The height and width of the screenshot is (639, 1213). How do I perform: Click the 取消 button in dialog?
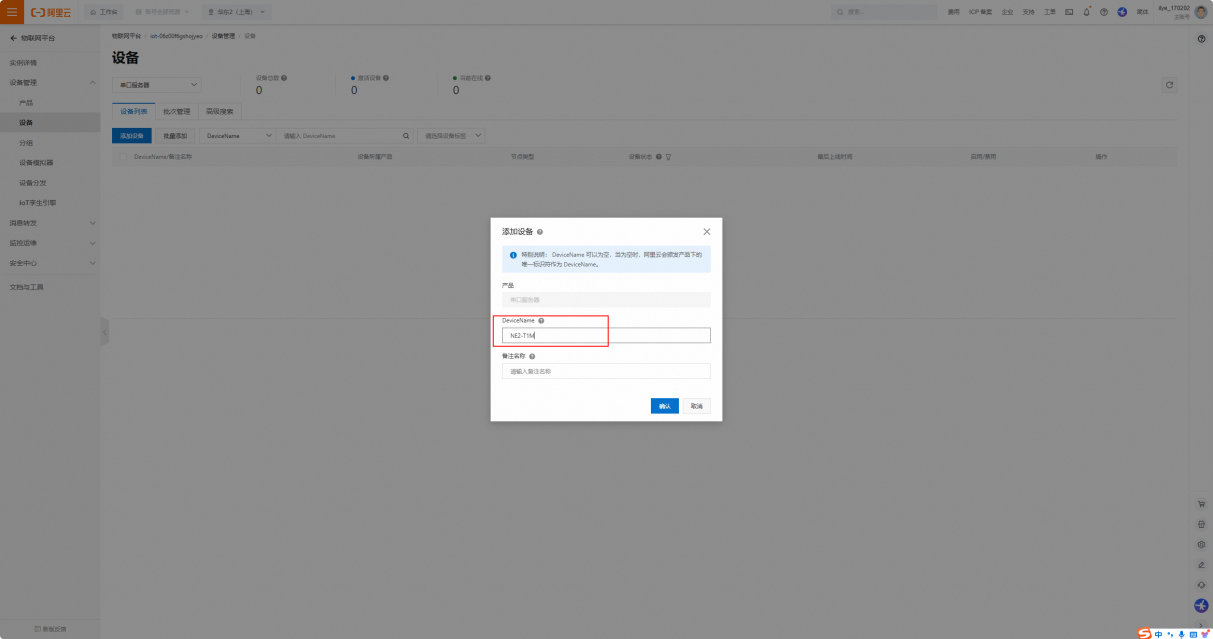[x=696, y=406]
